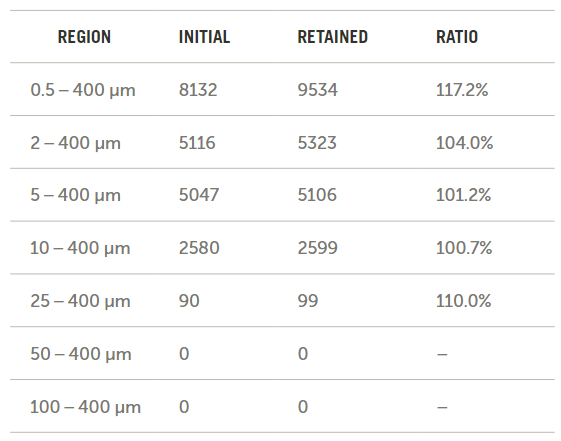Select the 10 – 400 µm region cell
This screenshot has height=441, width=561.
point(80,248)
